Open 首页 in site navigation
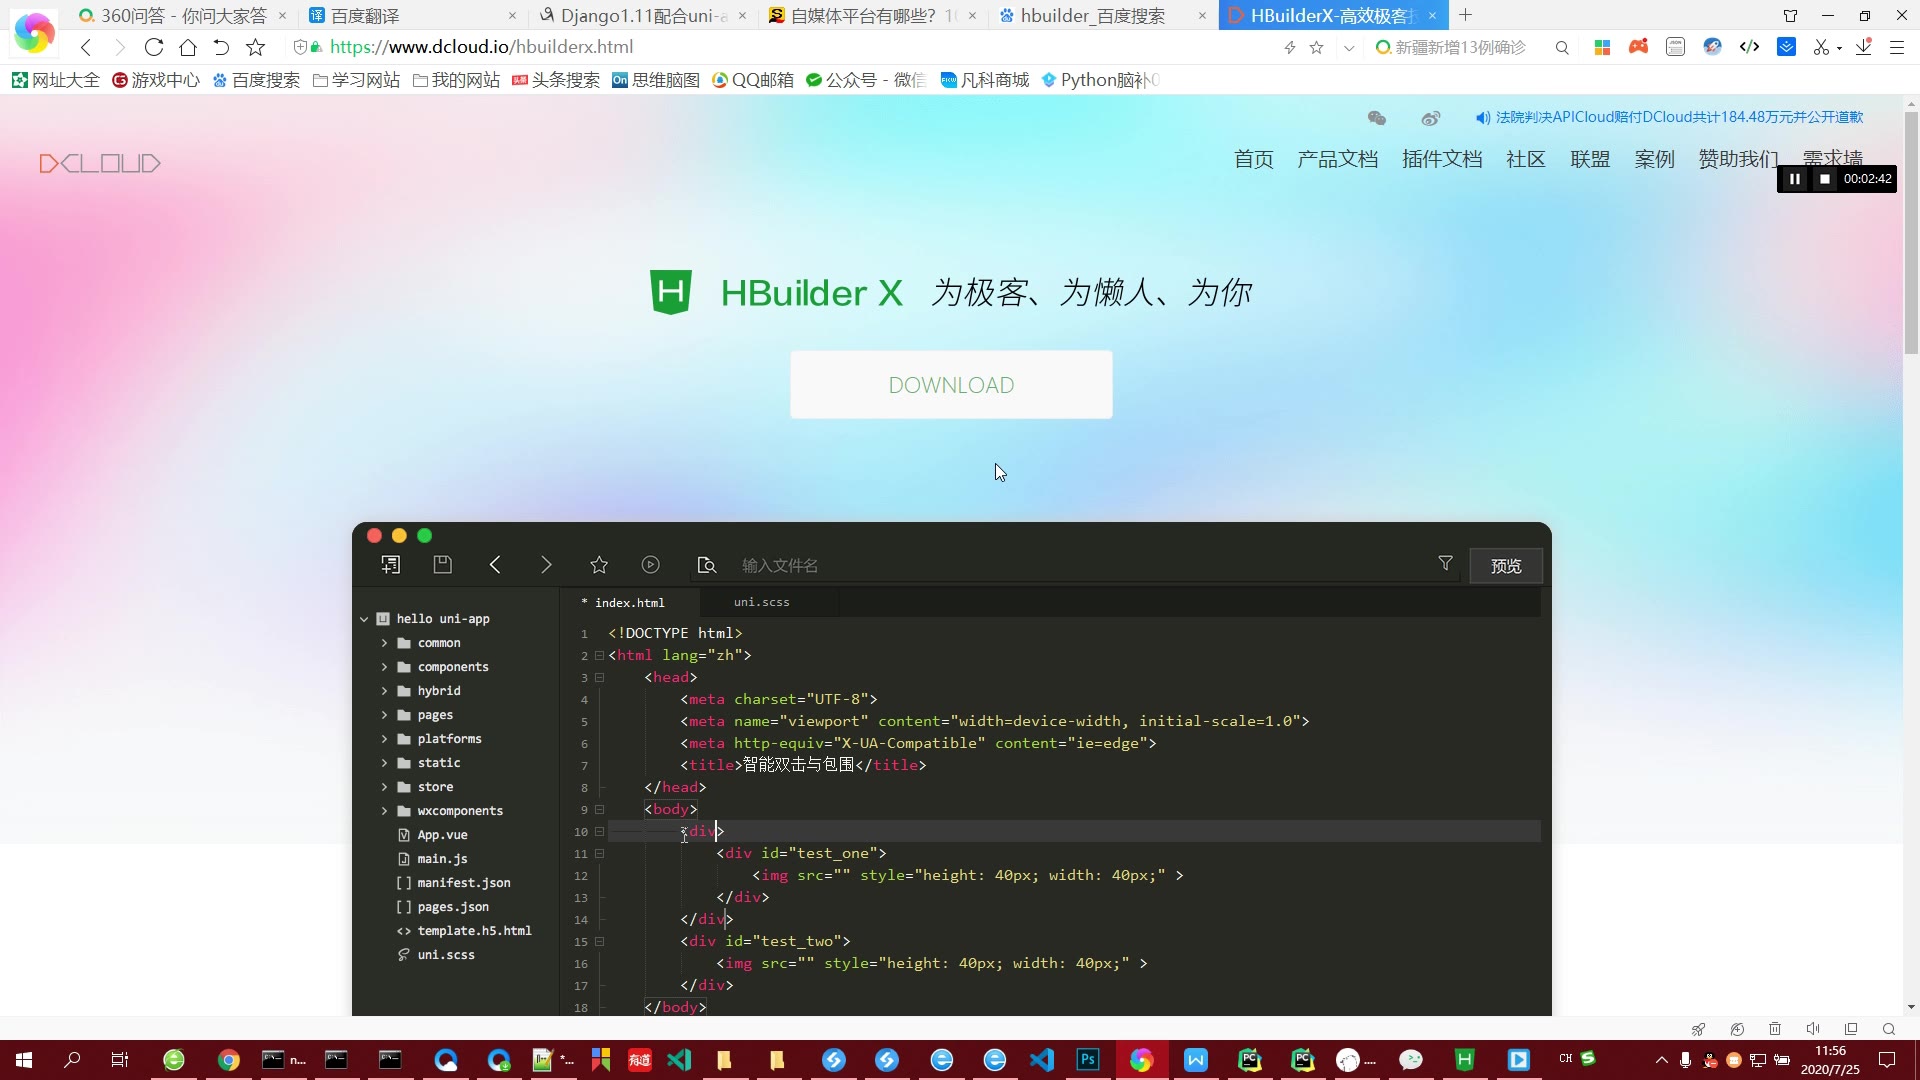Screen dimensions: 1920x1080 point(1253,159)
